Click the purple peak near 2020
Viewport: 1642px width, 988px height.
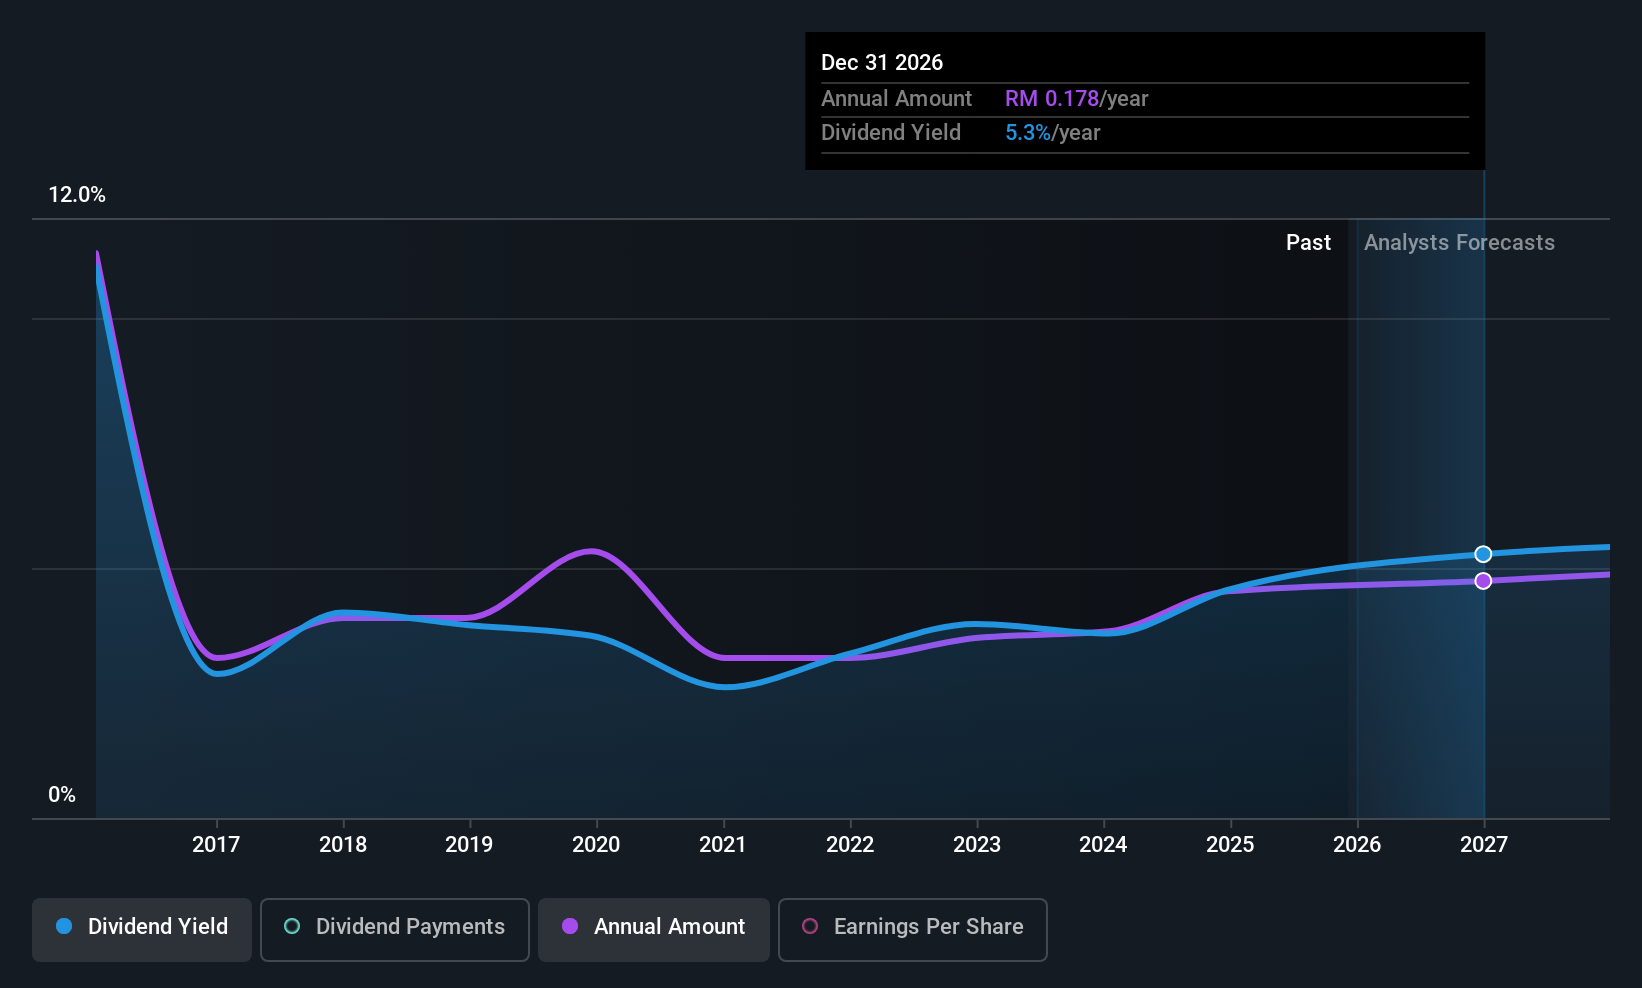[x=592, y=551]
